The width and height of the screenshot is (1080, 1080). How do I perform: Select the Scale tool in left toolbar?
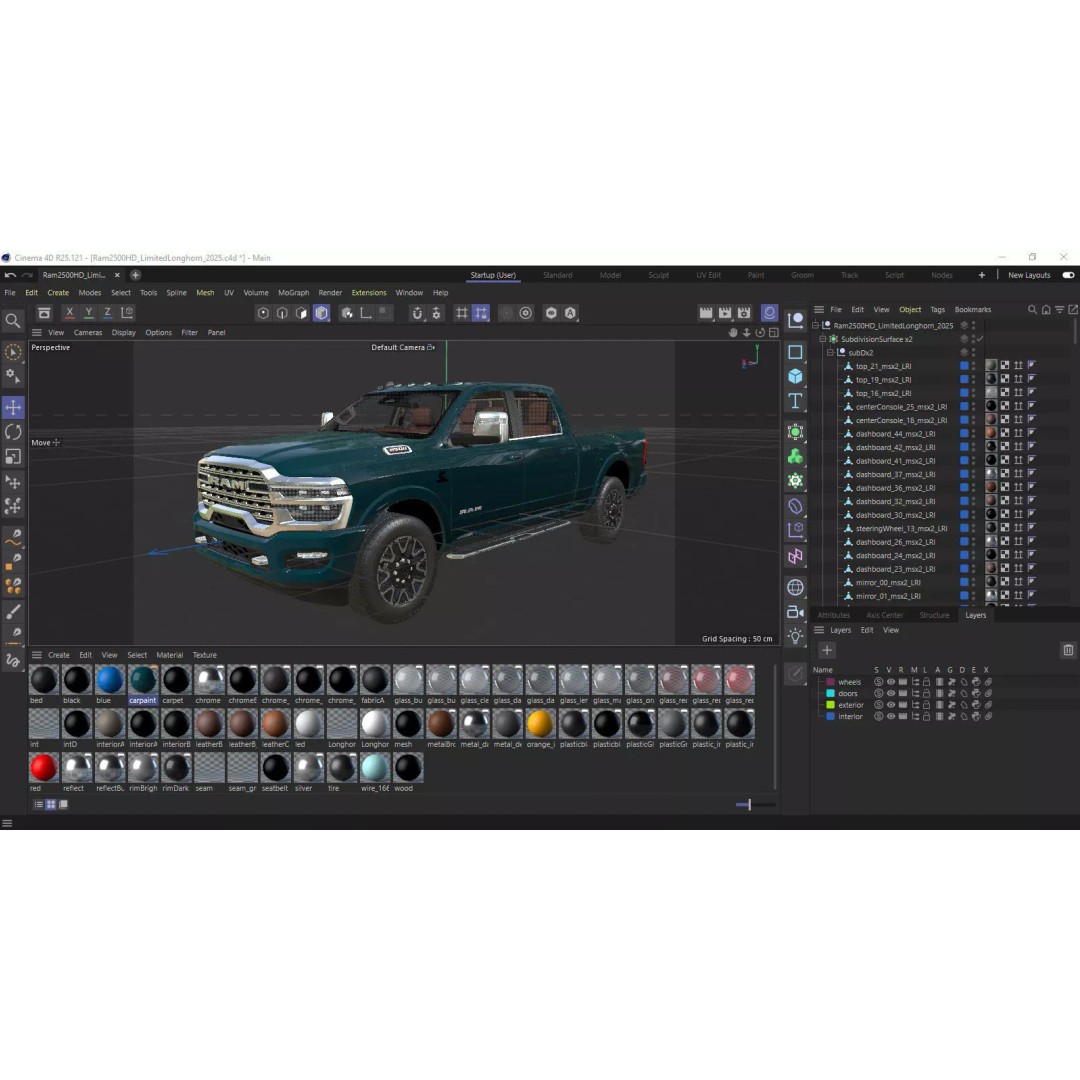tap(13, 457)
